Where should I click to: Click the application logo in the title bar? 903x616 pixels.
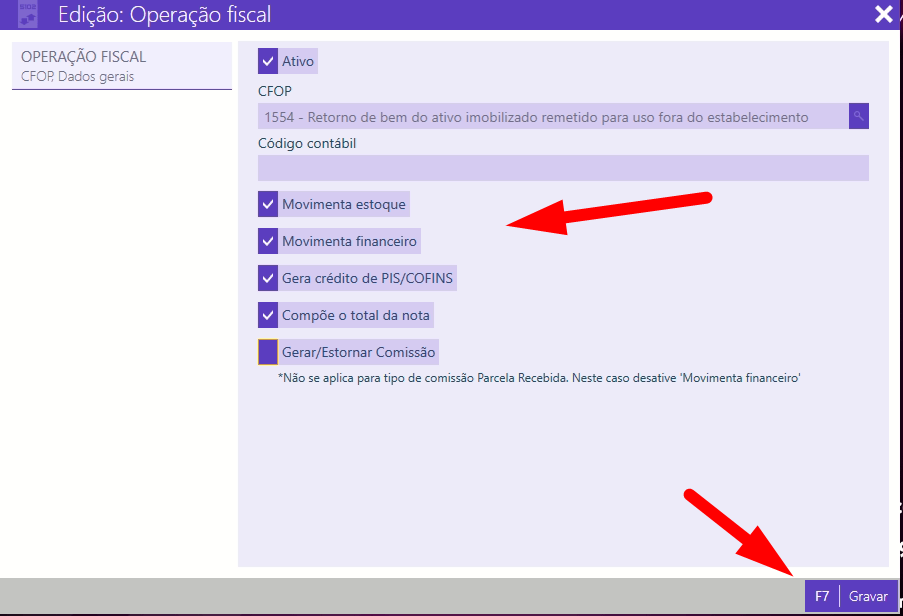tap(29, 14)
